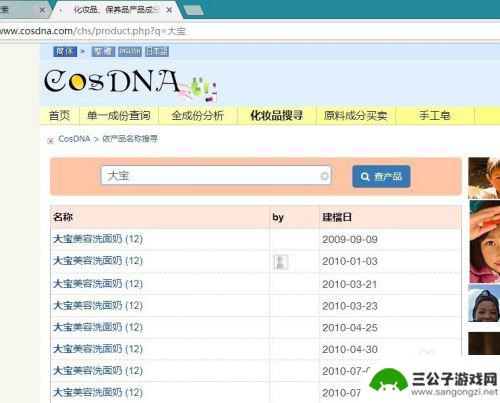Click the by column header

(278, 217)
